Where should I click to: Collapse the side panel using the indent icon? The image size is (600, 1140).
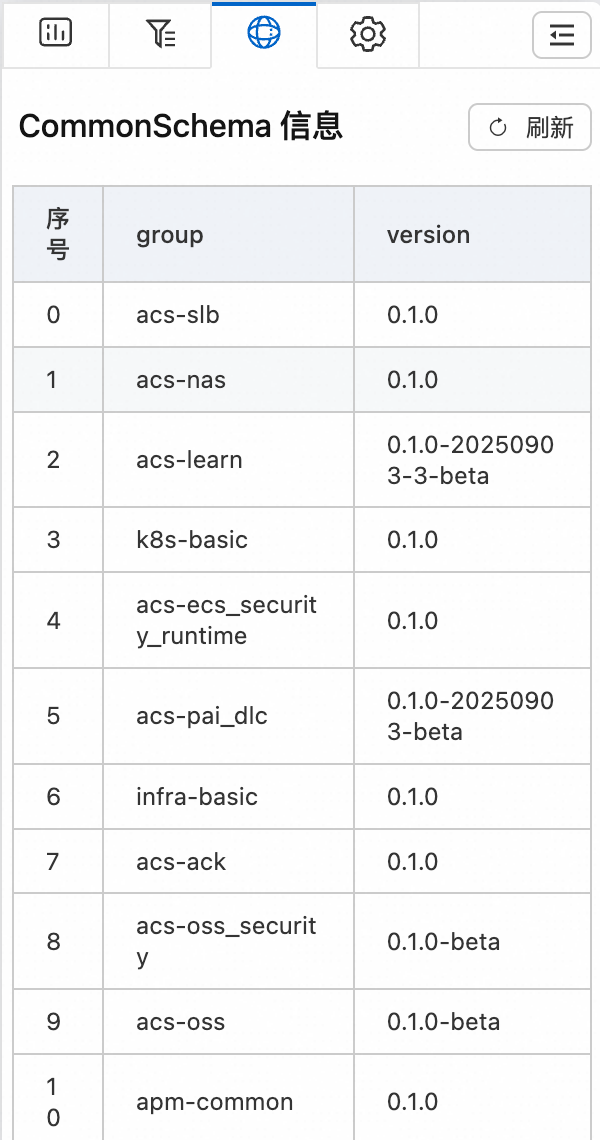[x=562, y=35]
